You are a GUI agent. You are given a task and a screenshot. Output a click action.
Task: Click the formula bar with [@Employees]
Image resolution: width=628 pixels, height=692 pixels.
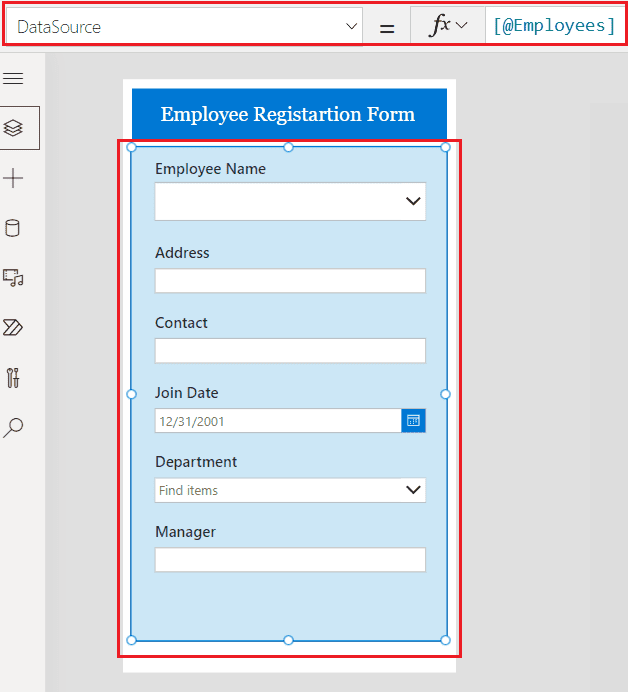554,26
